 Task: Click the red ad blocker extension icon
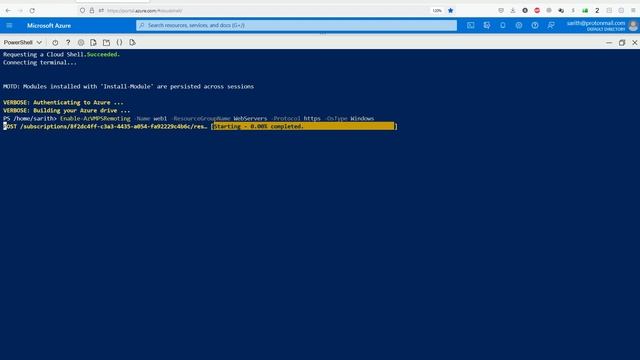click(x=537, y=11)
